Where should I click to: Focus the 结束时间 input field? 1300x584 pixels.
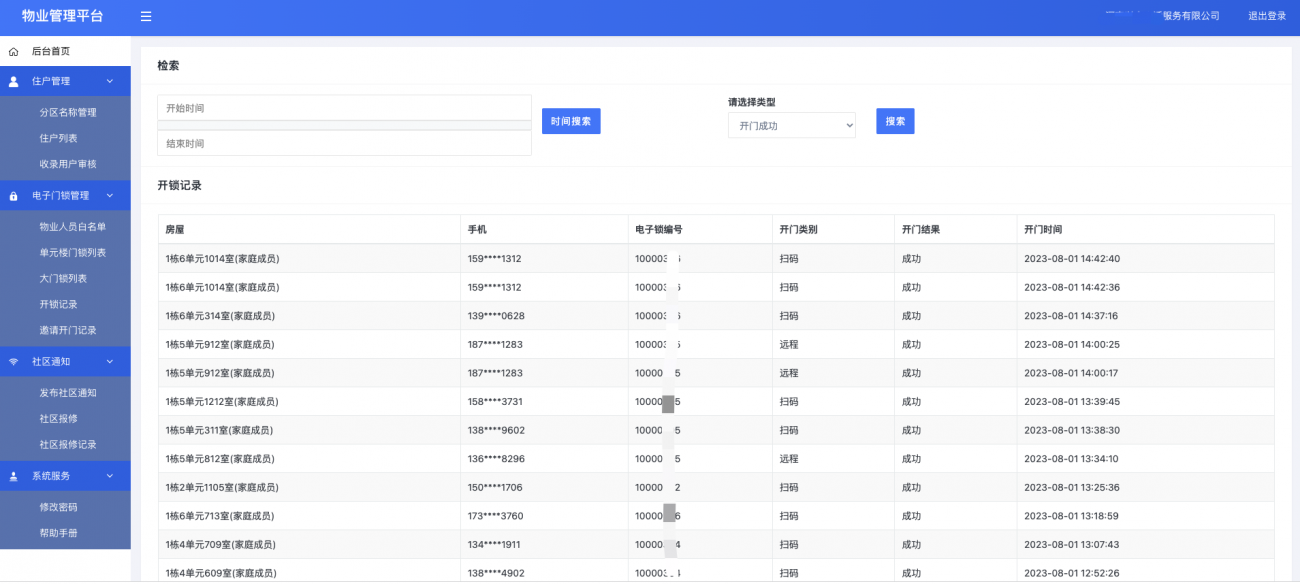pyautogui.click(x=344, y=143)
